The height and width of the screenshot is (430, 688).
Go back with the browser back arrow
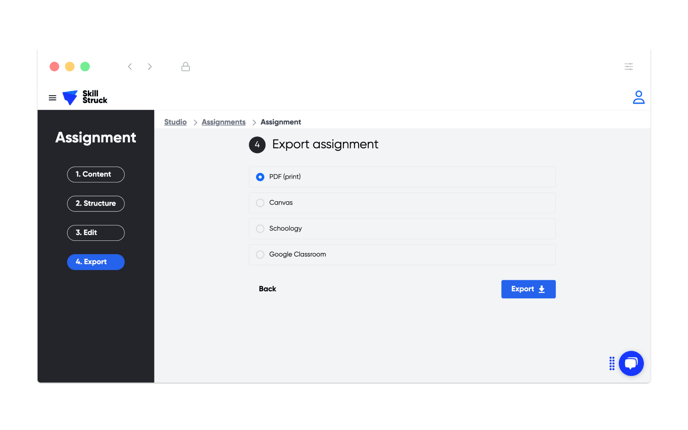click(130, 66)
